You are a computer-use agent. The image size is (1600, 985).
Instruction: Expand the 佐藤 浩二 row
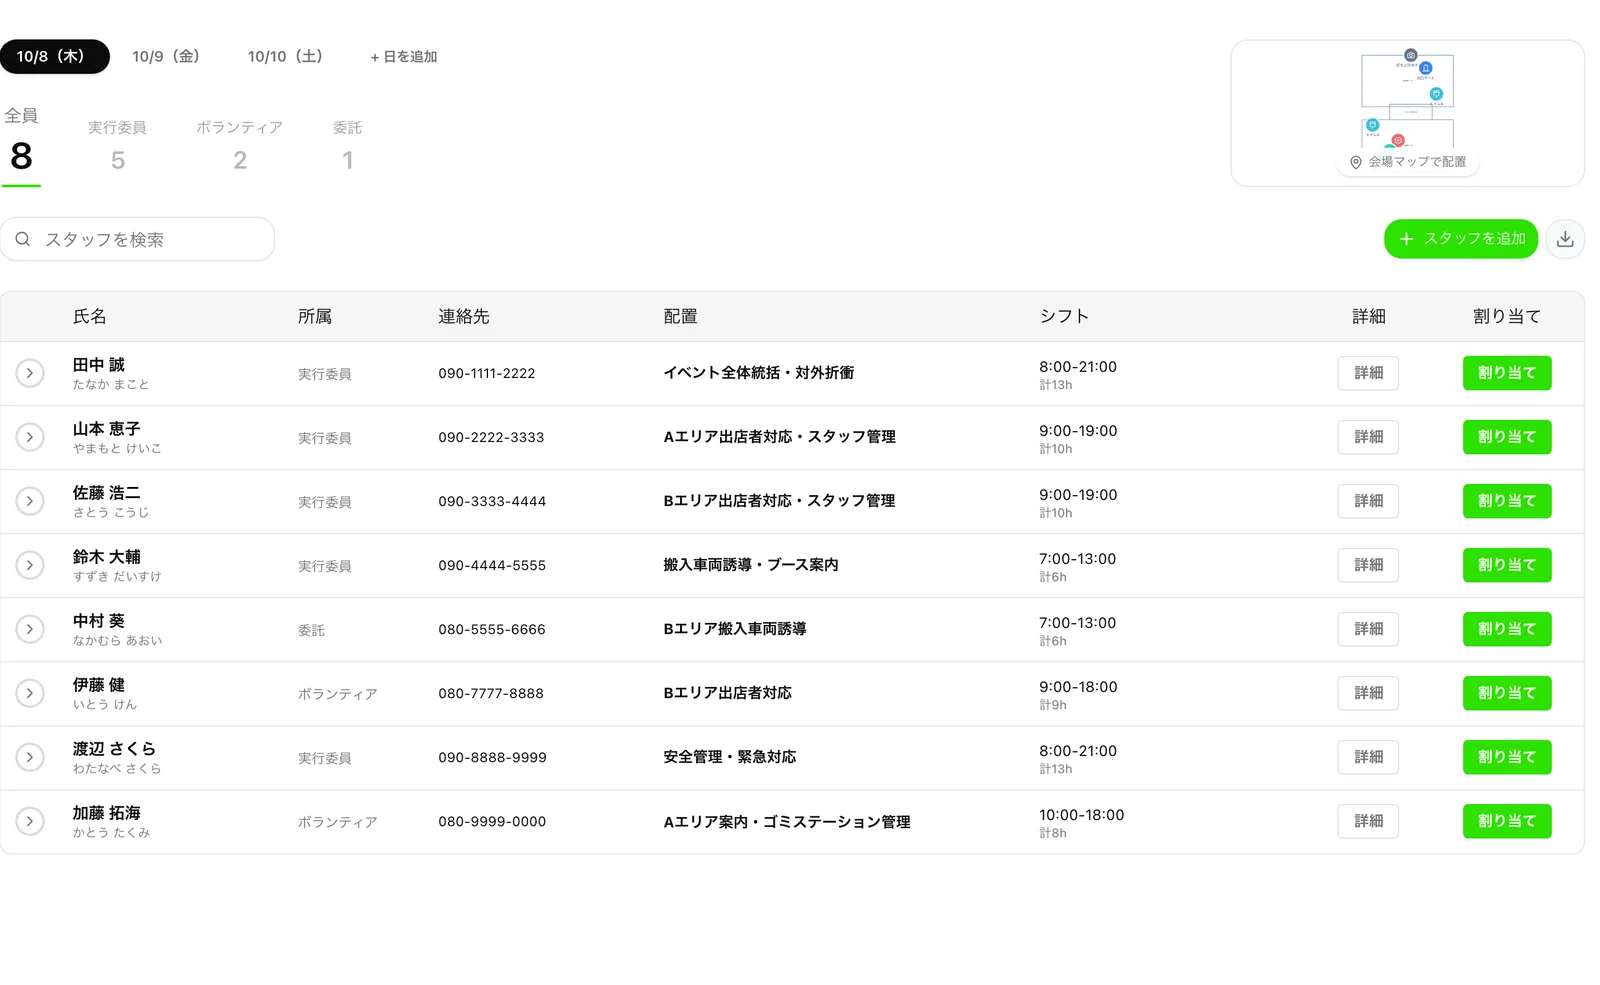30,501
